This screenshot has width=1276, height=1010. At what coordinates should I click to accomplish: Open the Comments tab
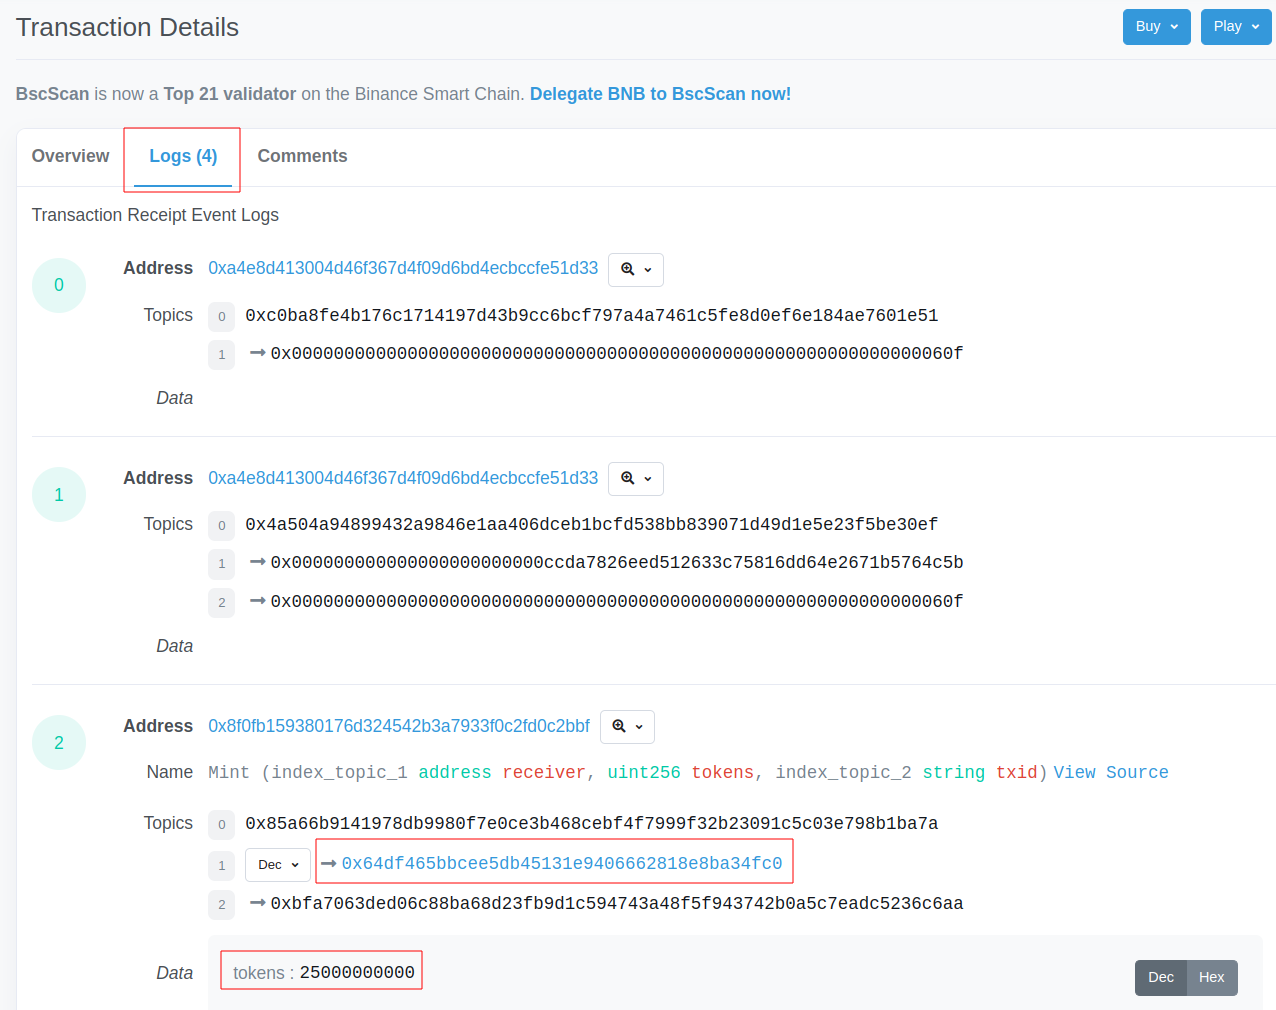click(302, 156)
